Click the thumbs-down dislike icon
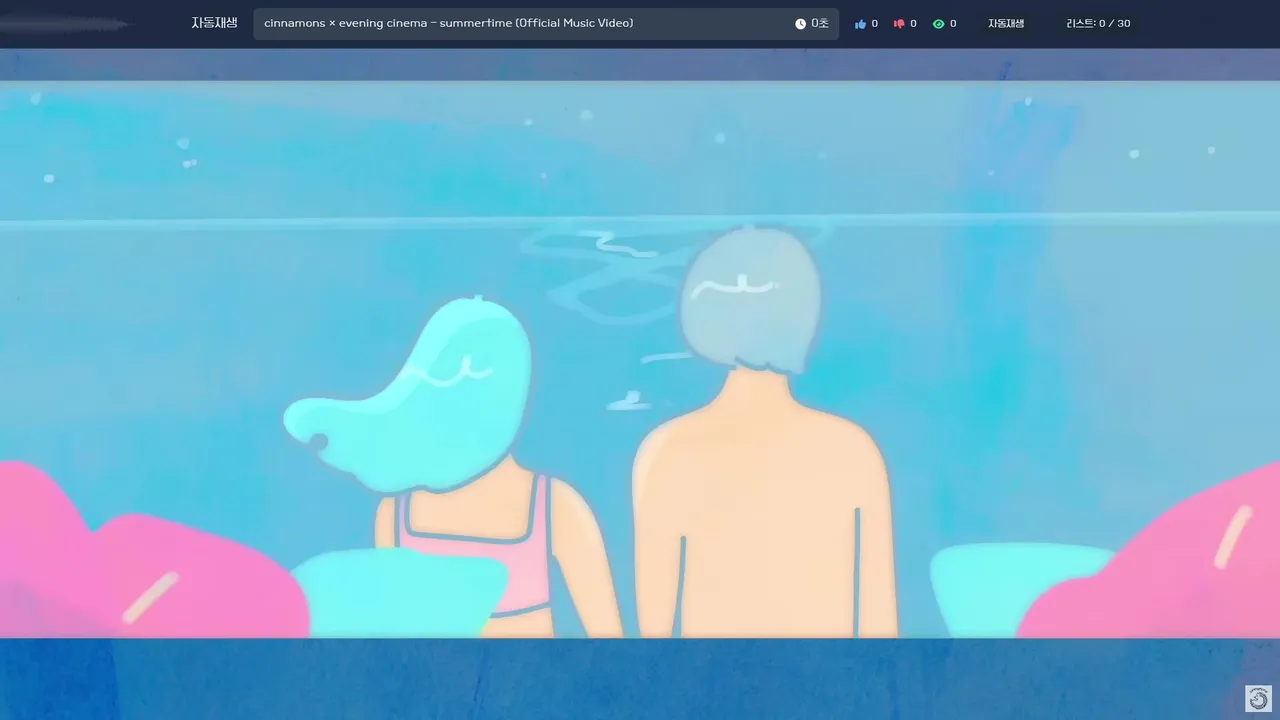 point(899,24)
